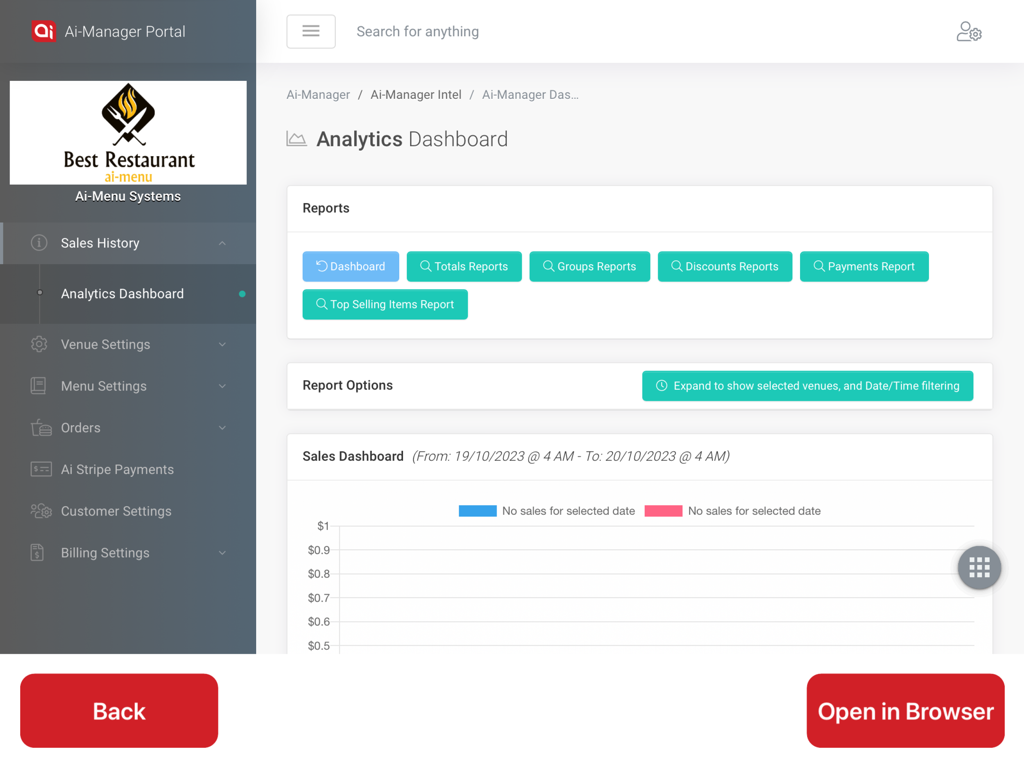Click the search for anything field

click(x=418, y=31)
